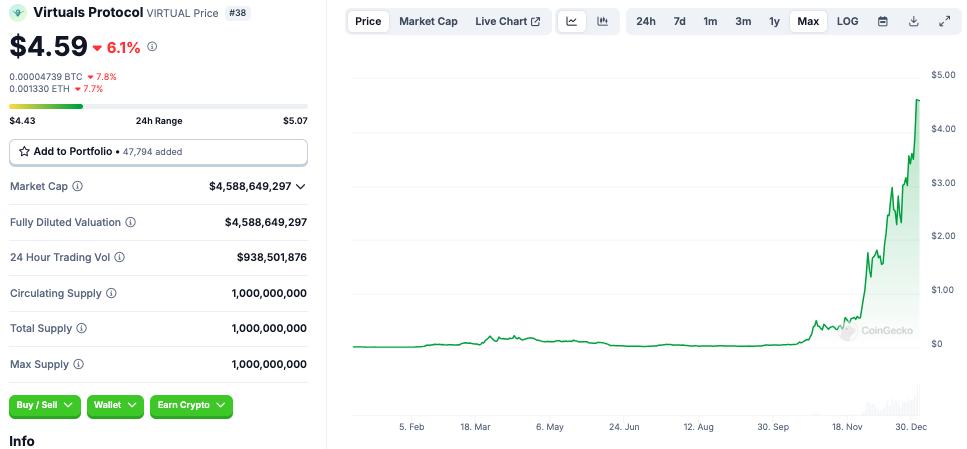This screenshot has width=967, height=449.
Task: Switch to line chart view
Action: point(572,21)
